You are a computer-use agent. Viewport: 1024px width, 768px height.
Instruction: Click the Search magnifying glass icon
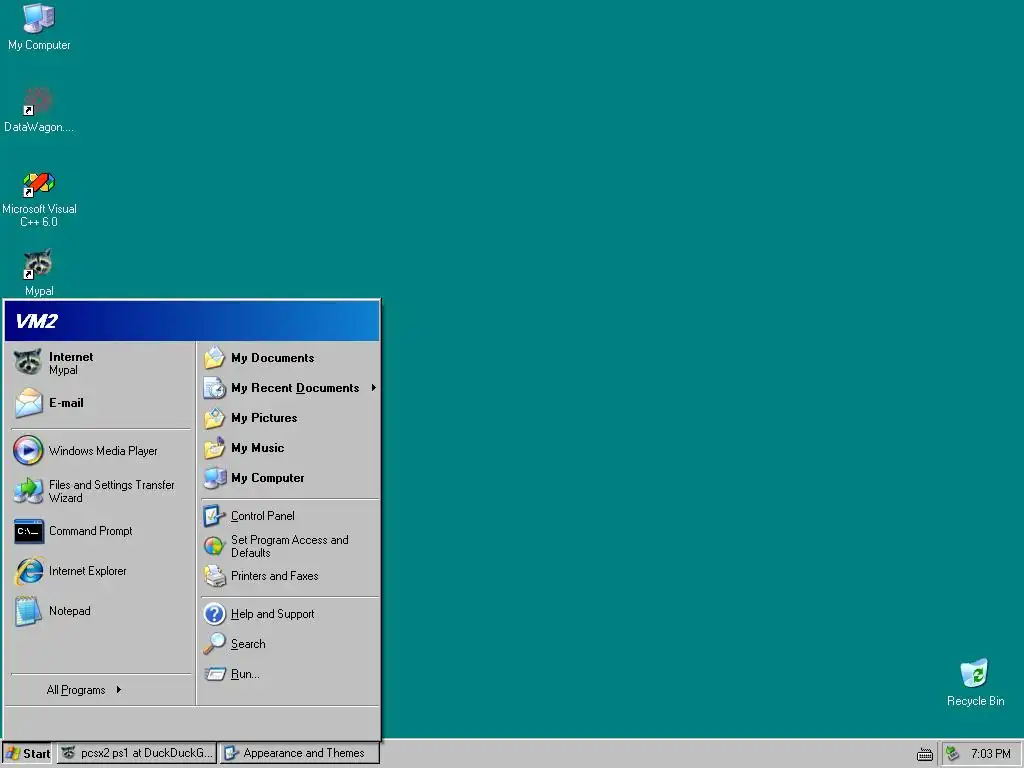(x=214, y=644)
